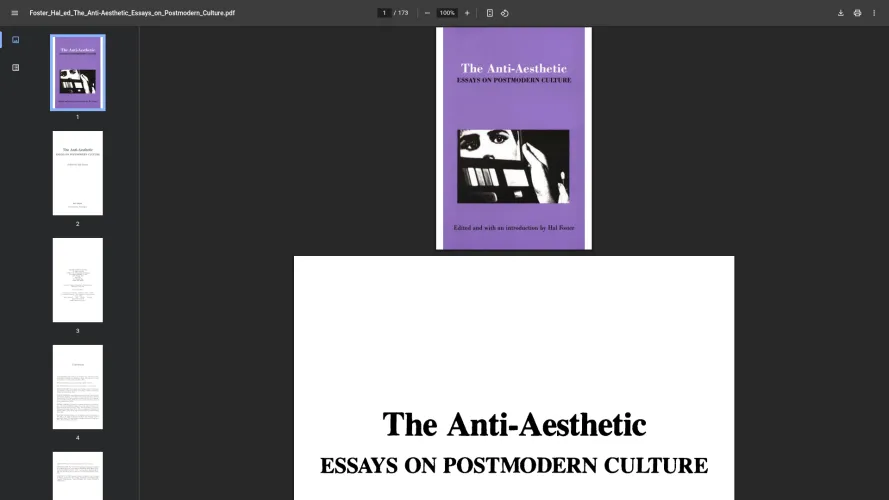
Task: Click the cover title 'The Anti-Aesthetic'
Action: coord(514,69)
